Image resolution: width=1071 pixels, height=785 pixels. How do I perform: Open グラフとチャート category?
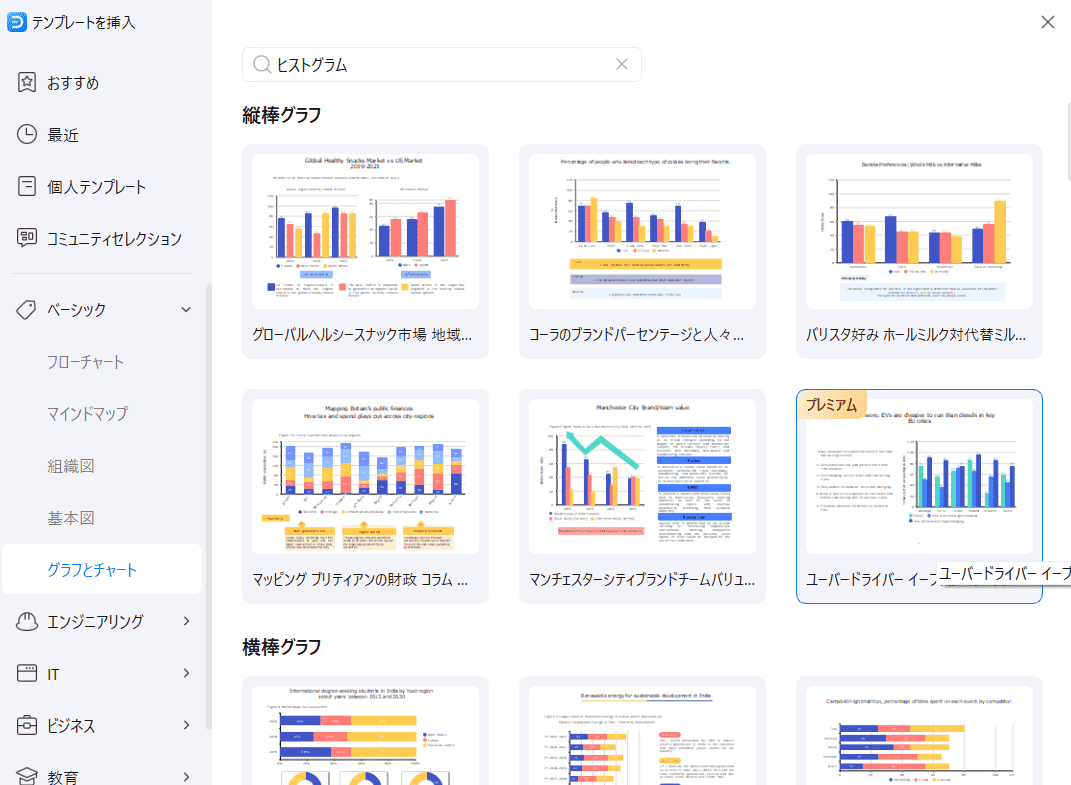point(92,570)
